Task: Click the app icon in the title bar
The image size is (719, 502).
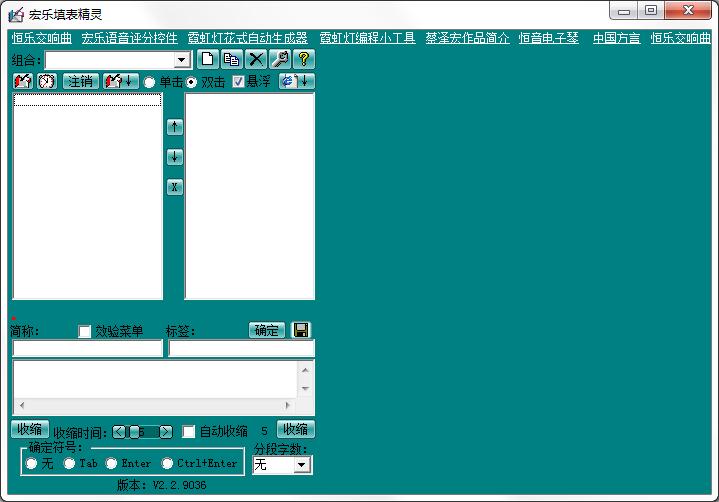Action: tap(16, 15)
